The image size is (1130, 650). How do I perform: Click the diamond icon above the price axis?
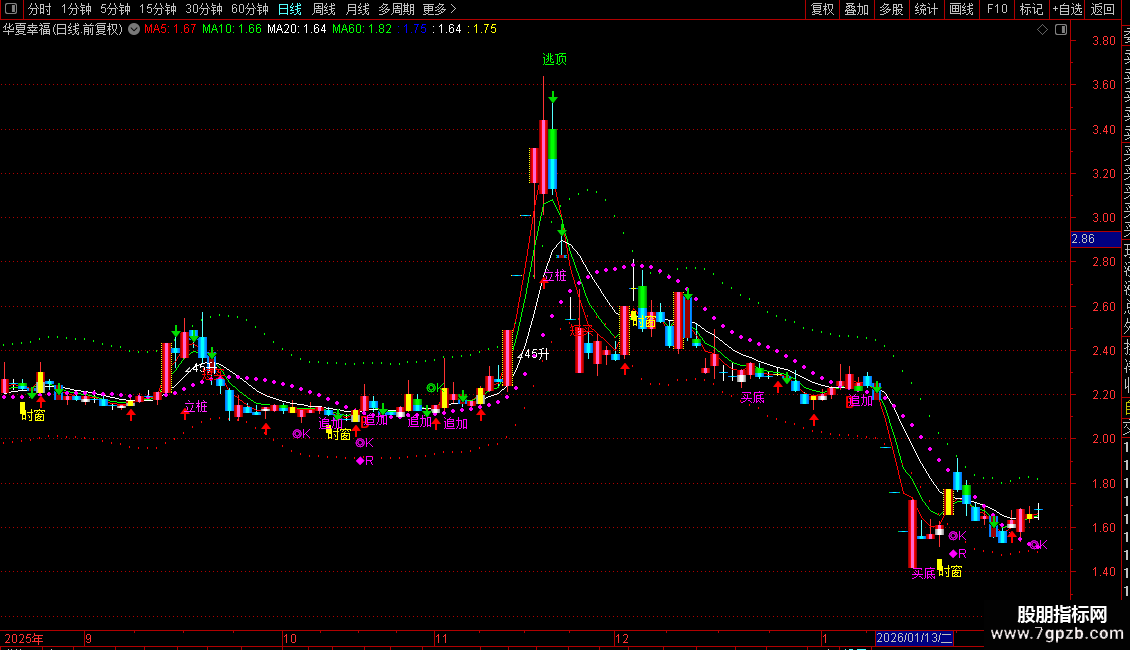tap(1042, 30)
